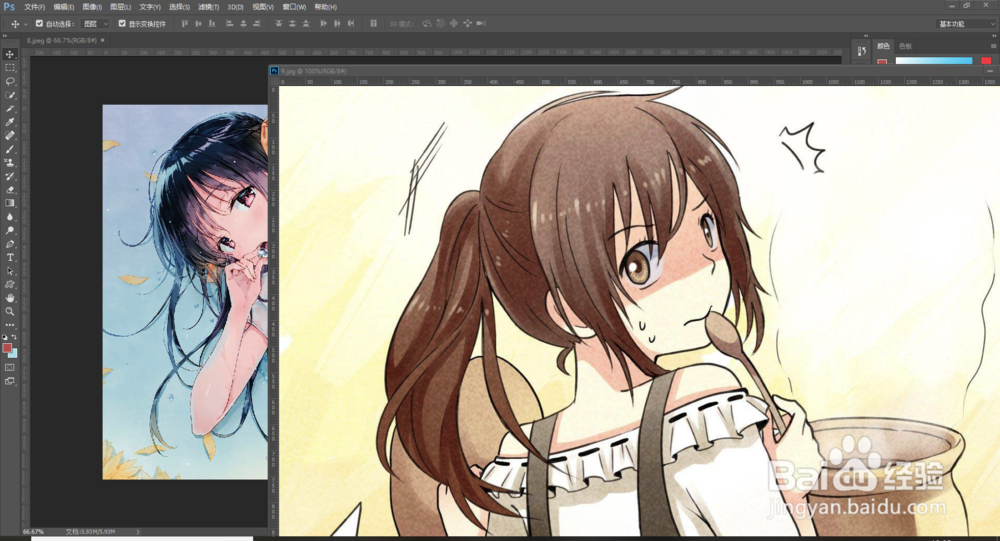The width and height of the screenshot is (1000, 541).
Task: Select the Zoom magnifier tool
Action: [x=10, y=311]
